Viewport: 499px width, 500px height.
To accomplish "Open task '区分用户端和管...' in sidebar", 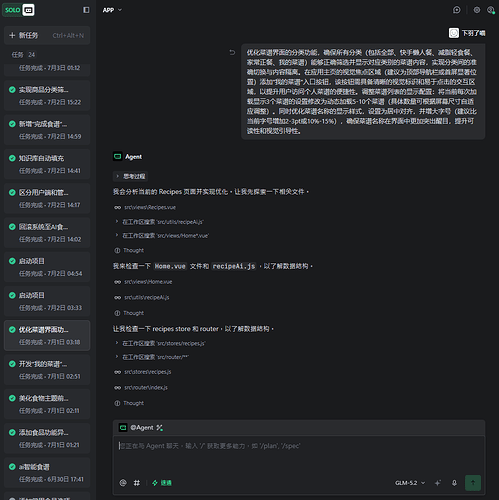I will 47,199.
